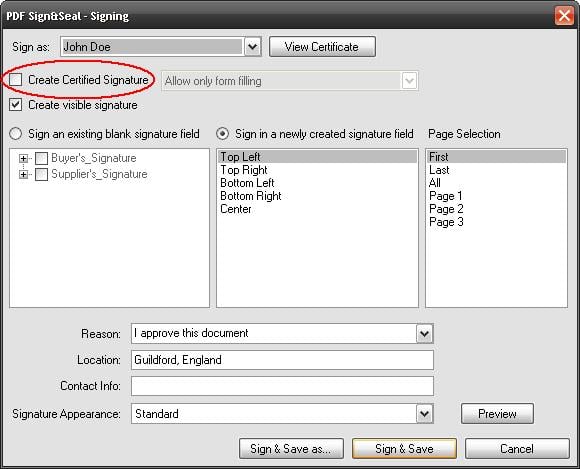Viewport: 580px width, 469px height.
Task: Click the Location field with Guildford, England
Action: 283,360
